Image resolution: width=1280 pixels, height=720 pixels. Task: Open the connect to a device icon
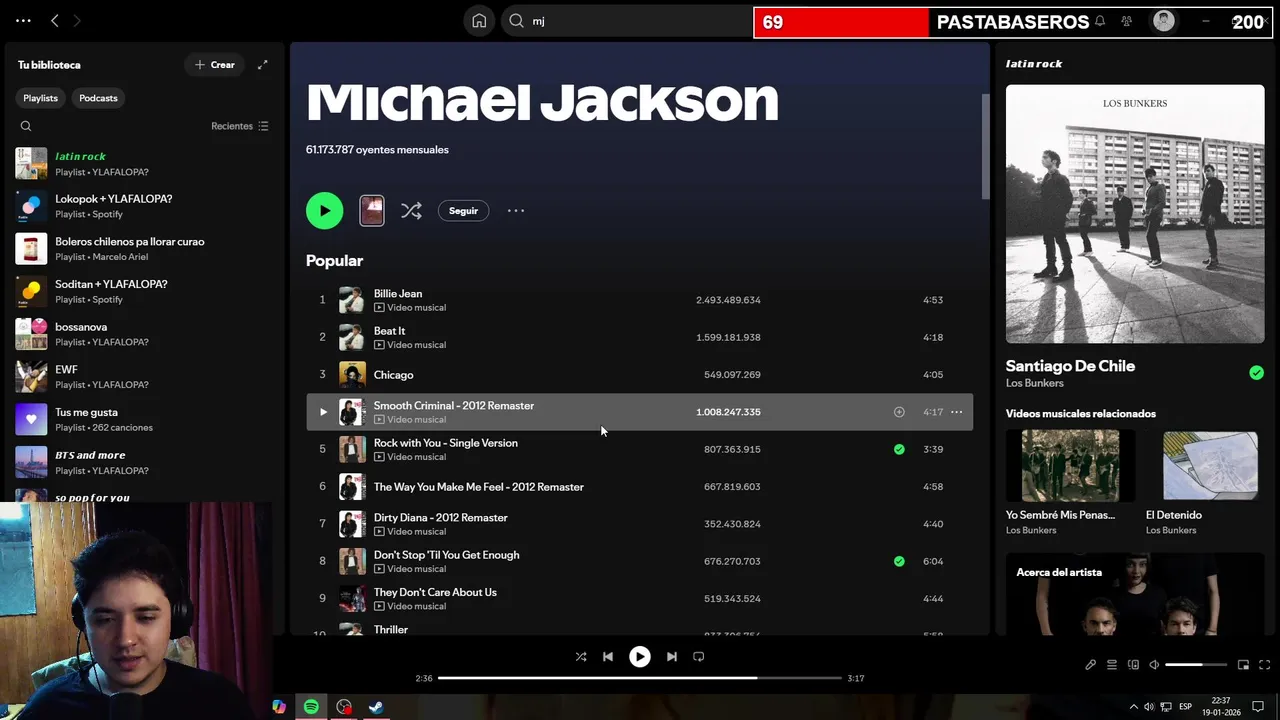[x=1133, y=665]
